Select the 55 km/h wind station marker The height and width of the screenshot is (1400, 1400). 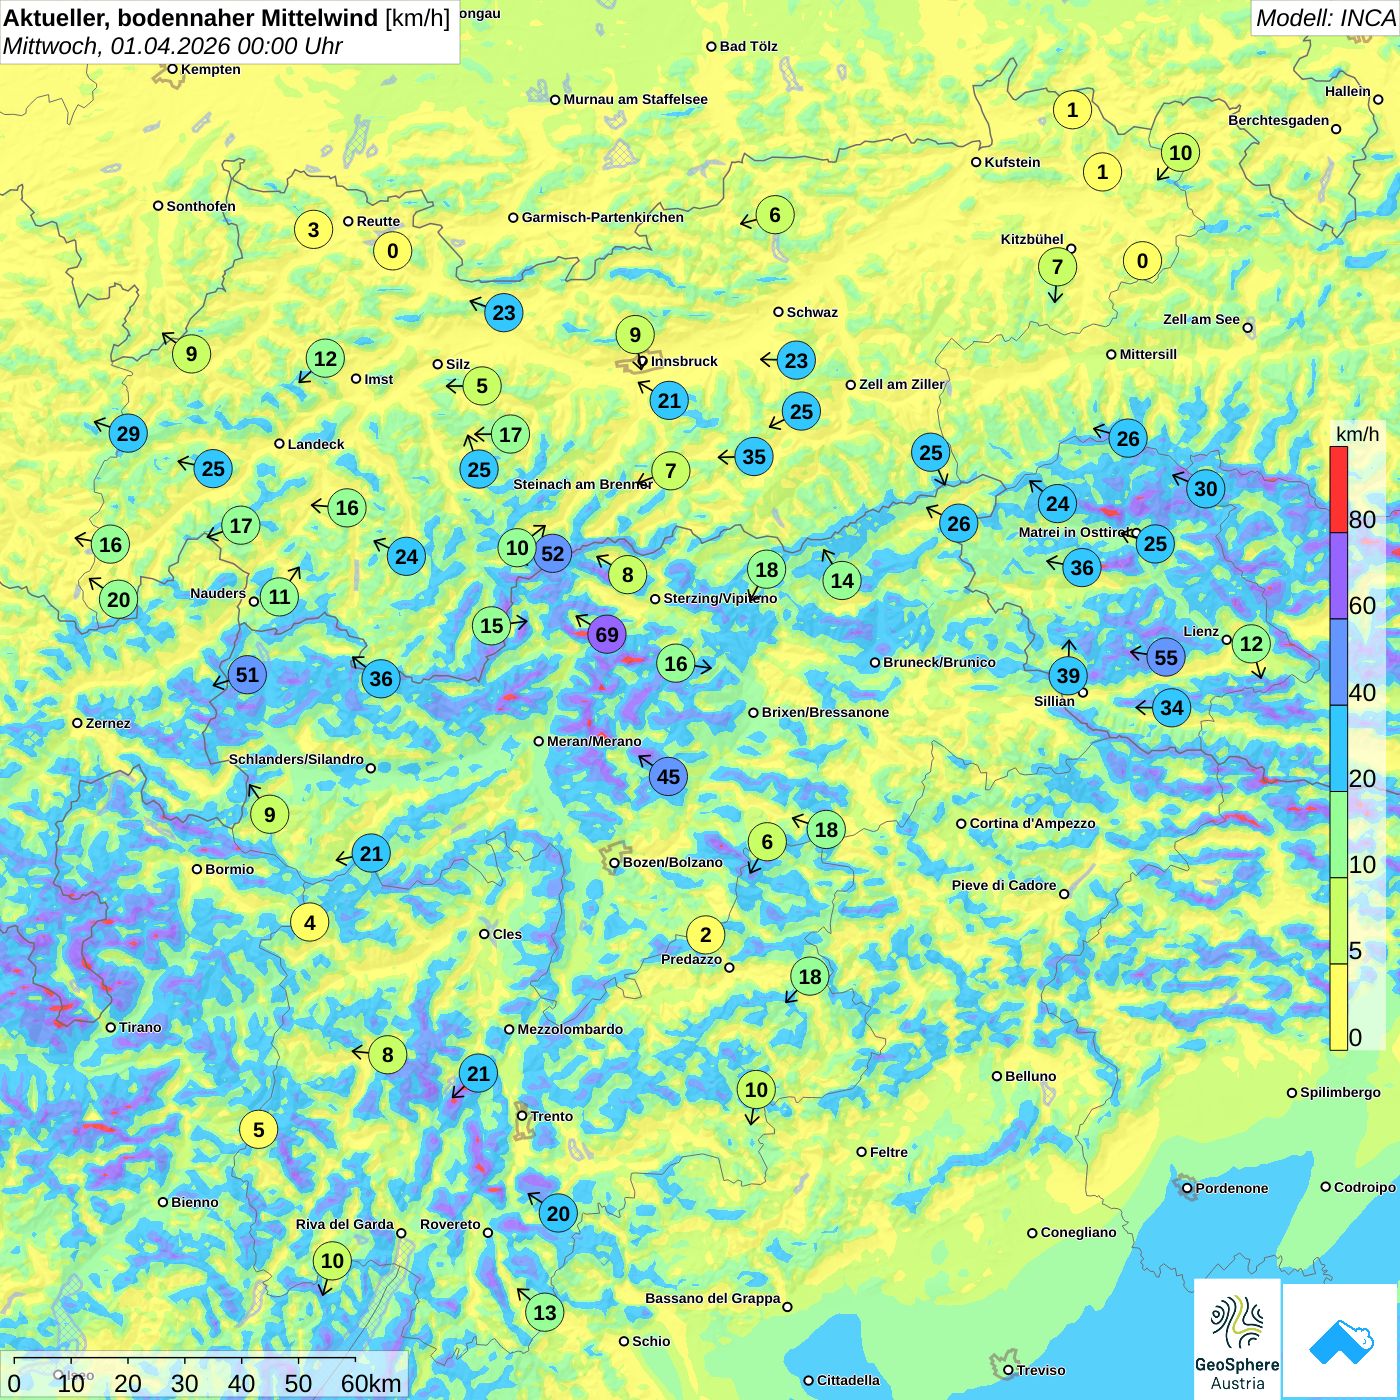click(1166, 657)
